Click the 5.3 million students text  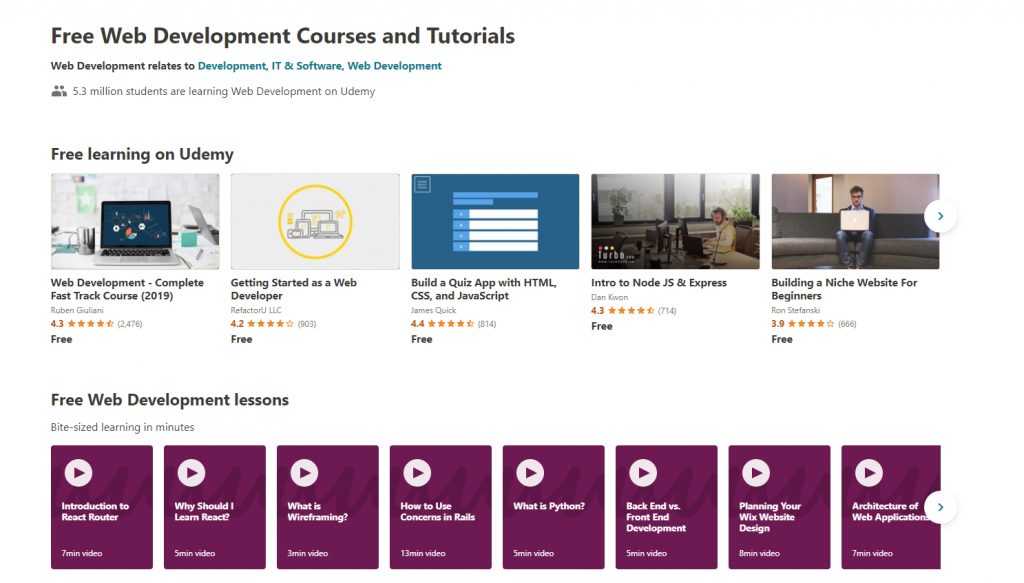pyautogui.click(x=224, y=91)
